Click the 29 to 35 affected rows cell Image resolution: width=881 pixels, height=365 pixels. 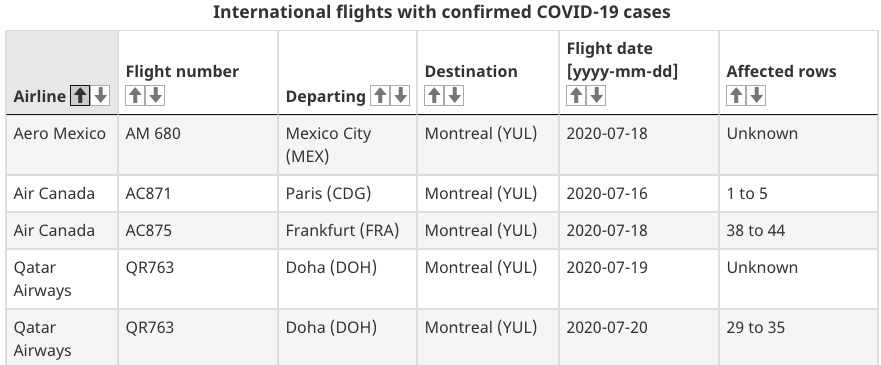(798, 337)
